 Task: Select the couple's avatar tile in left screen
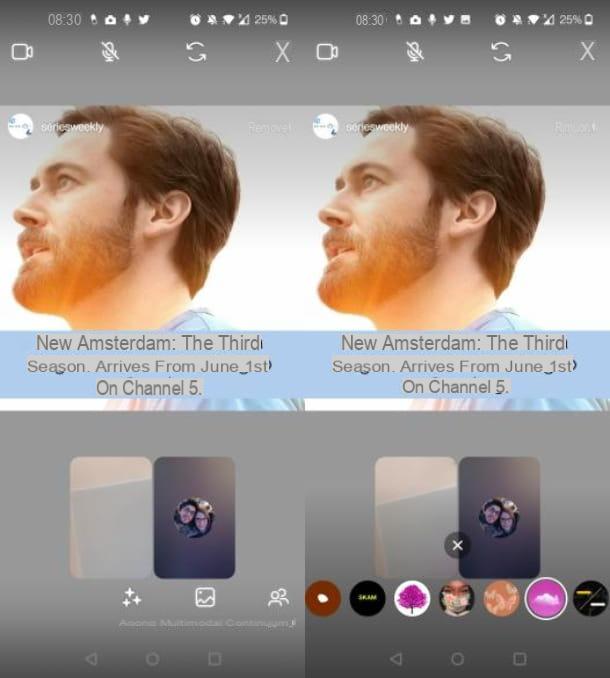point(195,517)
